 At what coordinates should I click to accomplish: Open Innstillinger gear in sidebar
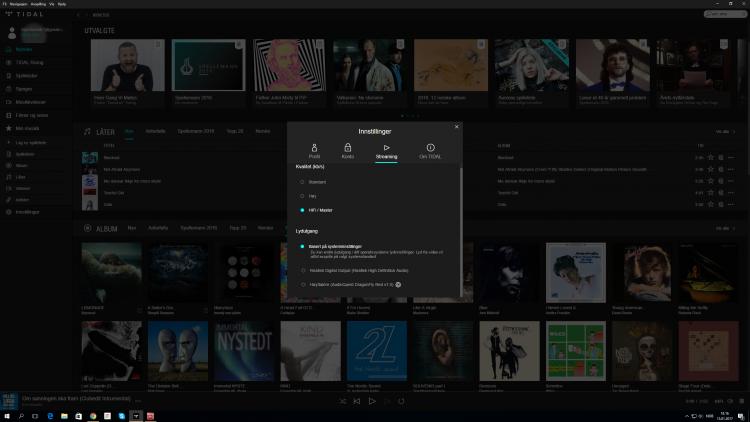pyautogui.click(x=22, y=212)
